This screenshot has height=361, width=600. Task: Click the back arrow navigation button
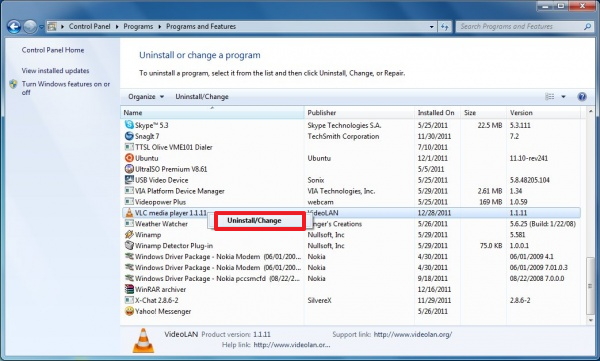coord(14,26)
